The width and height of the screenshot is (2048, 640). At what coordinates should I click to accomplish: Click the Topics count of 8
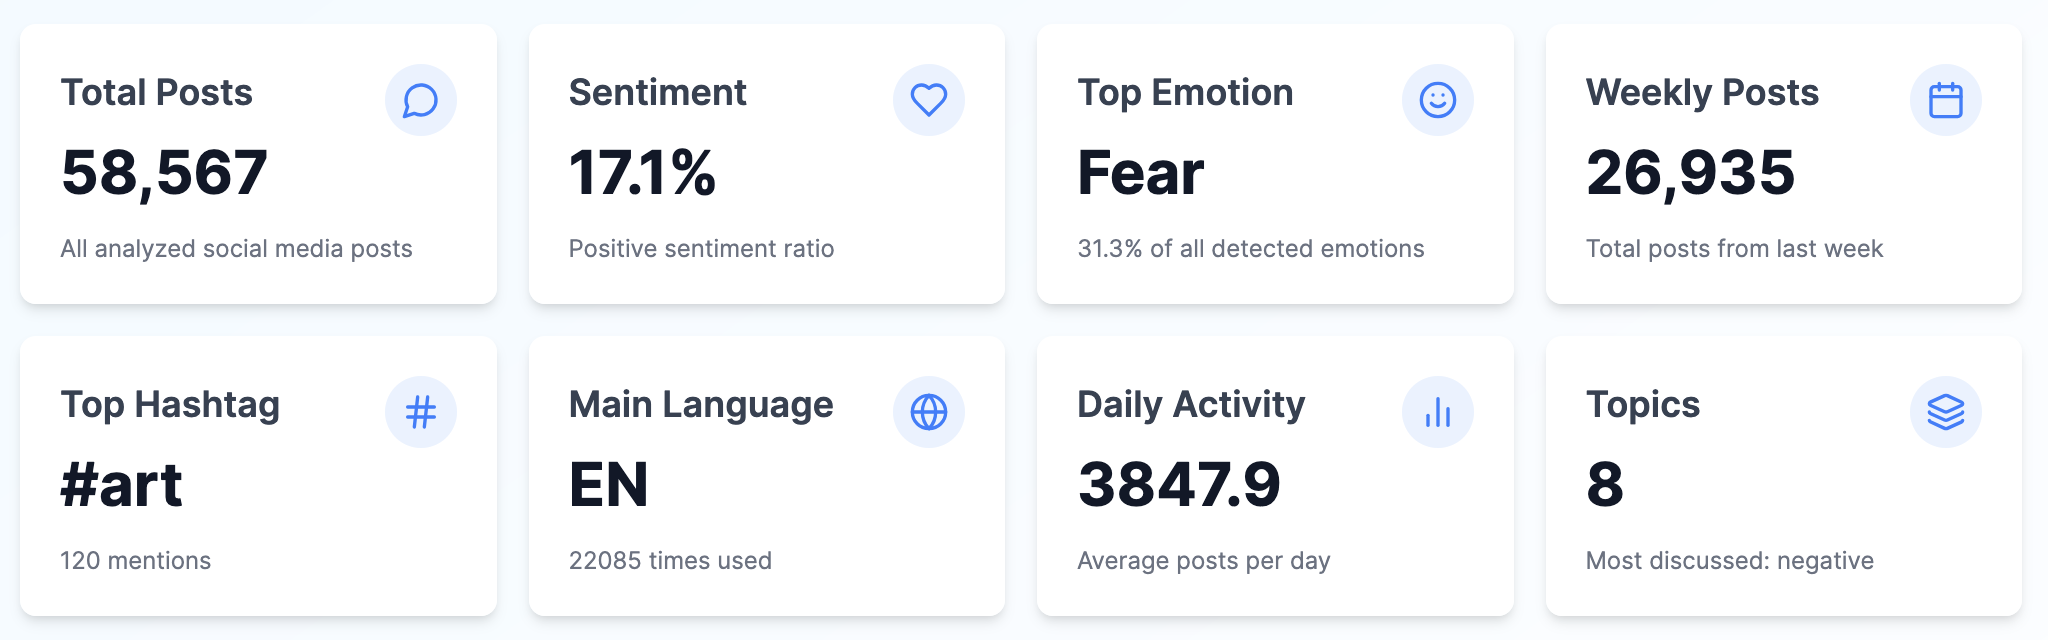pyautogui.click(x=1605, y=485)
